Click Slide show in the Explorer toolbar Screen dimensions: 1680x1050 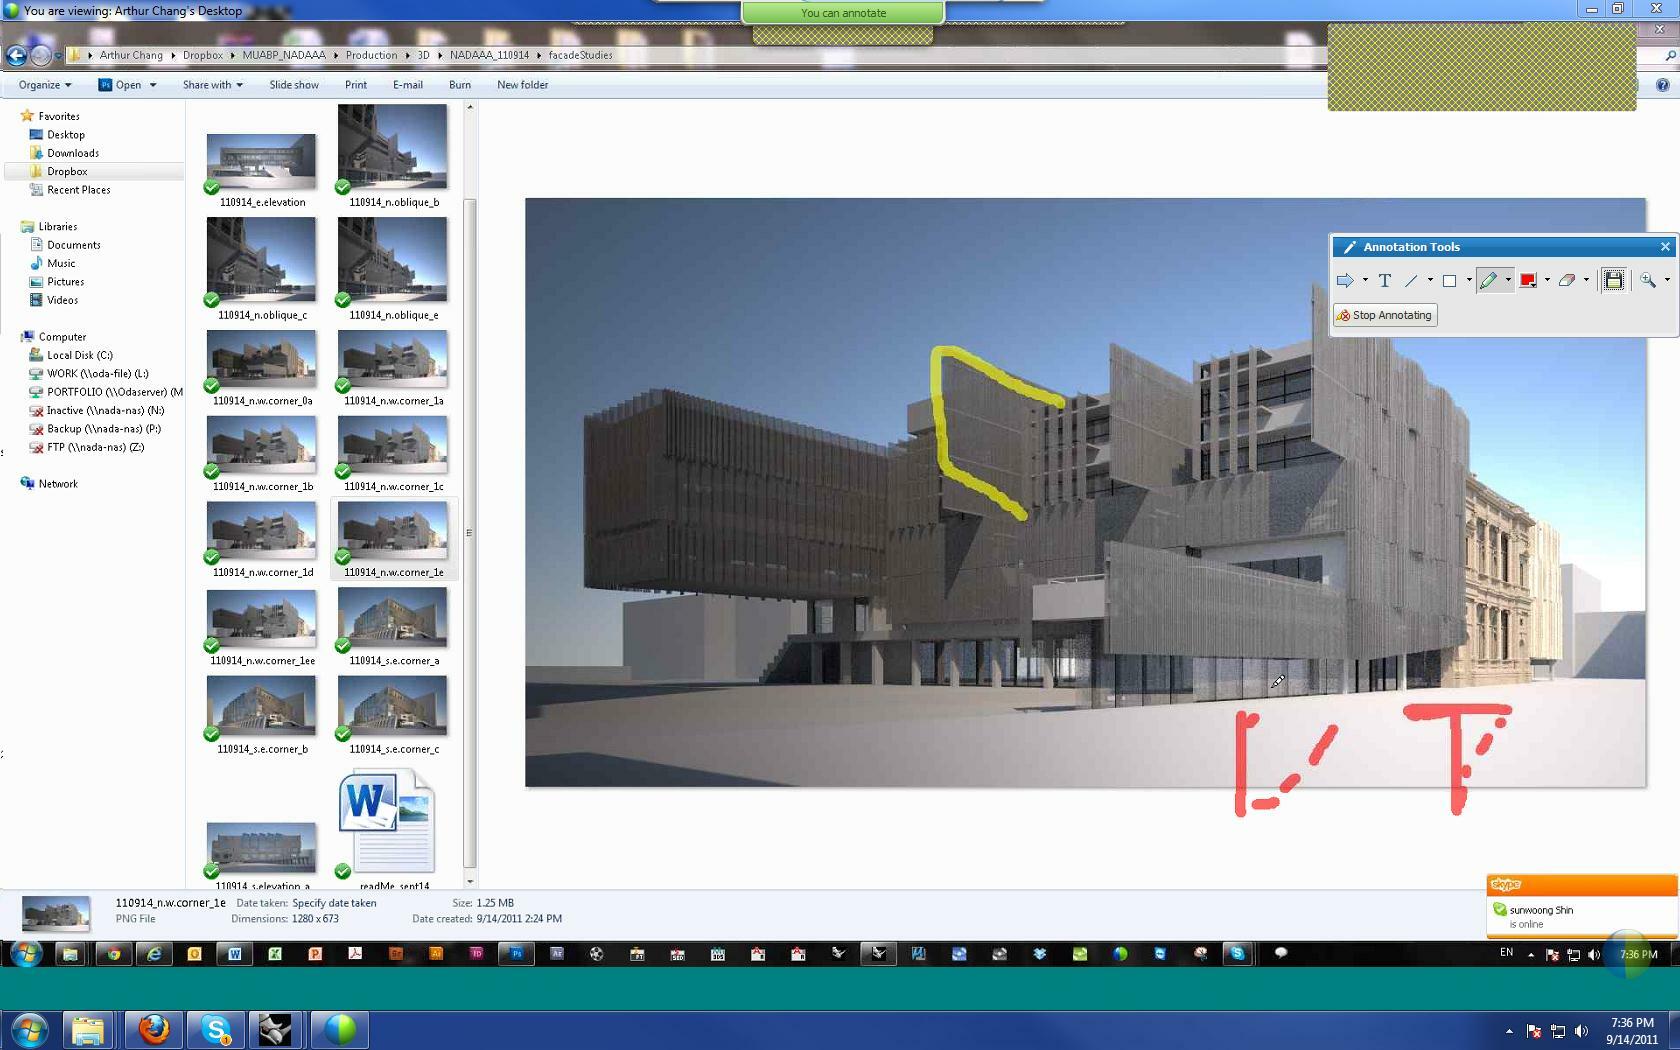(x=294, y=85)
